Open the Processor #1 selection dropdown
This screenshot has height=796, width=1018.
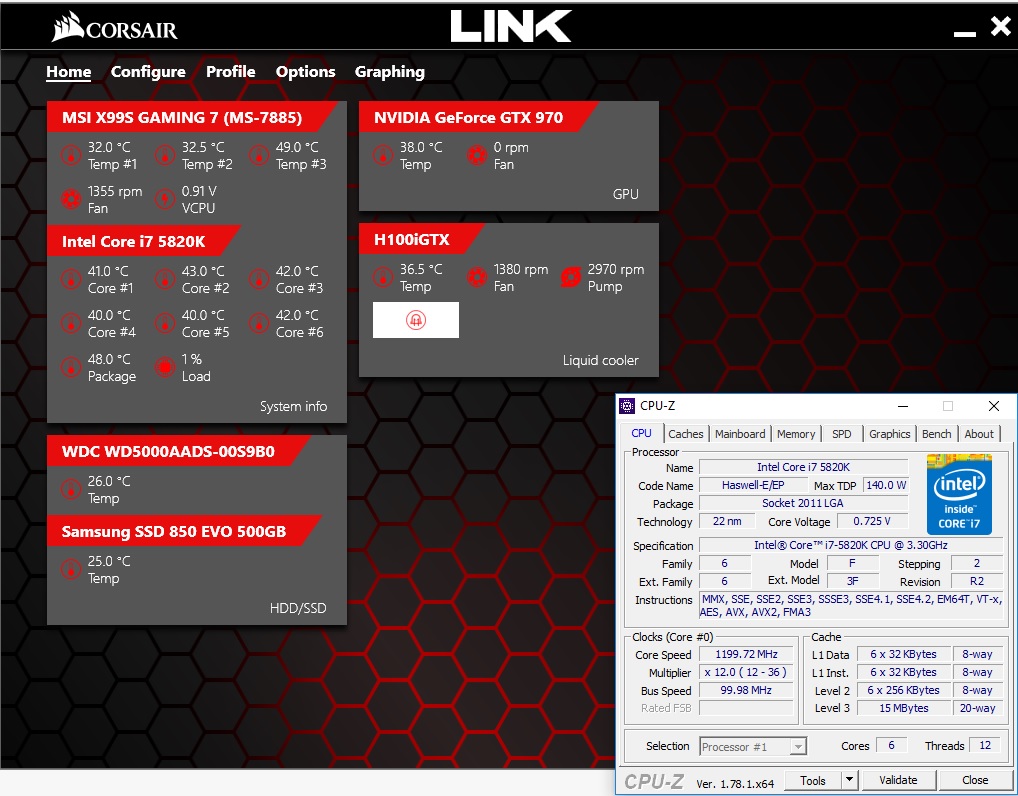pos(753,747)
